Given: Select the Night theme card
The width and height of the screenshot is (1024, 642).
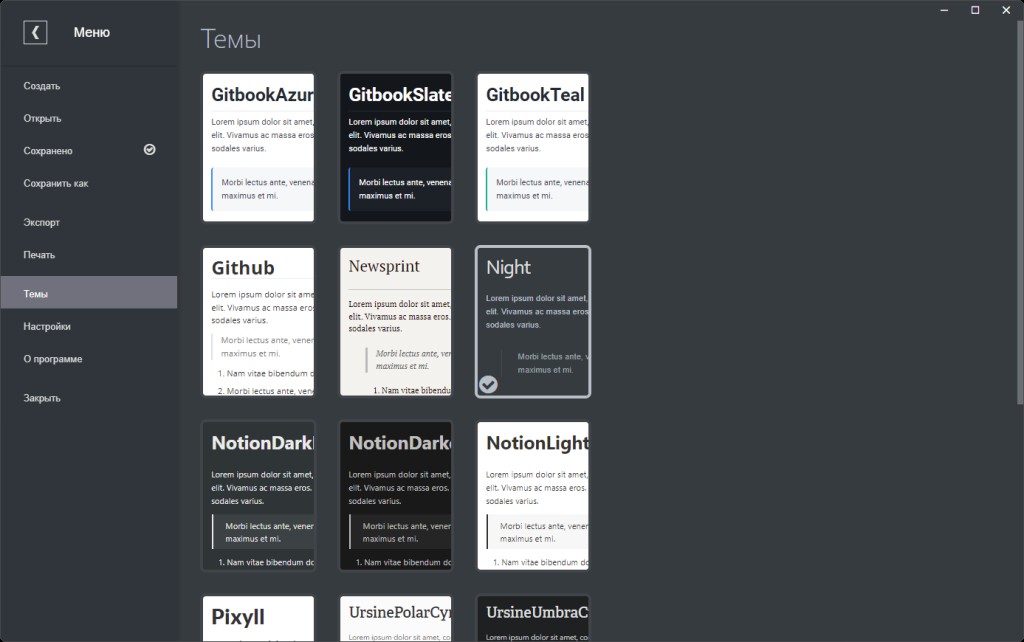Looking at the screenshot, I should pyautogui.click(x=533, y=321).
